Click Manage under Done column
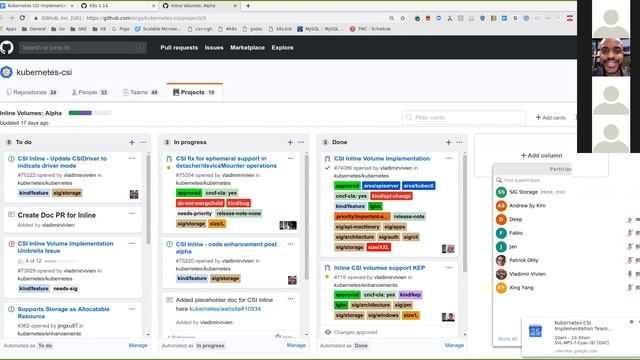Image resolution: width=640 pixels, height=360 pixels. click(454, 345)
